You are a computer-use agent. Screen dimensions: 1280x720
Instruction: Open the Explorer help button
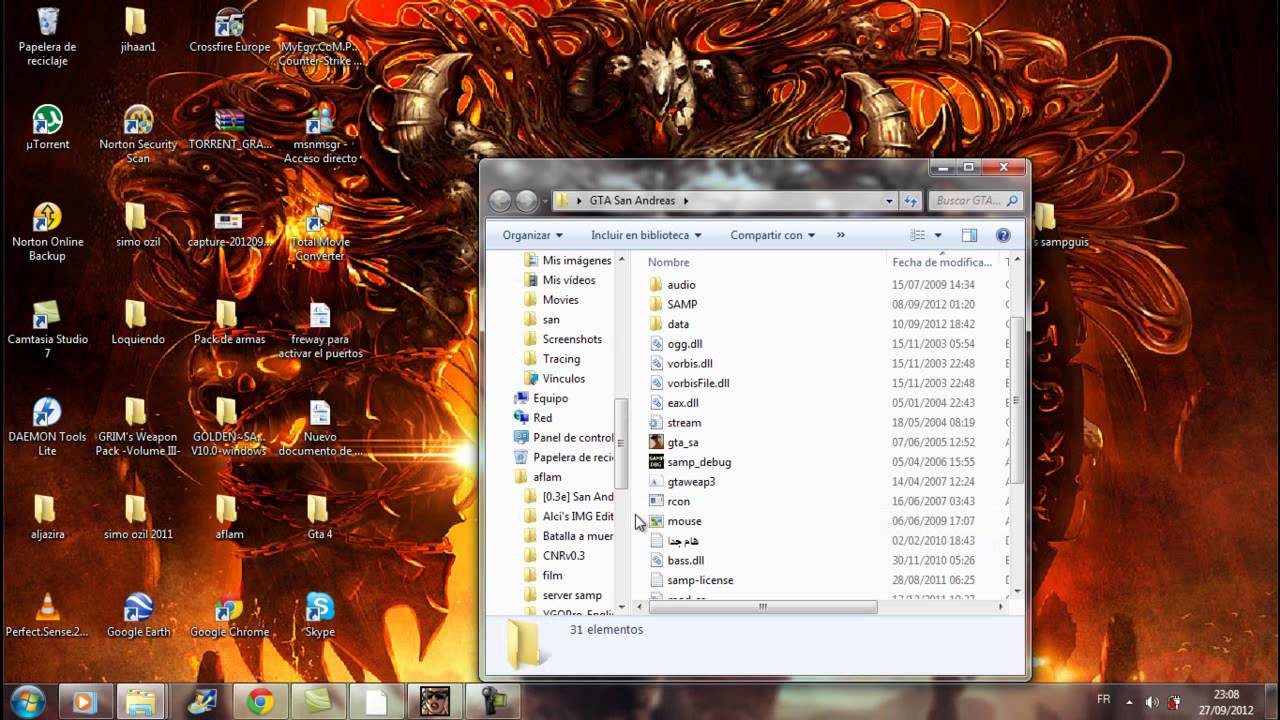(1003, 235)
